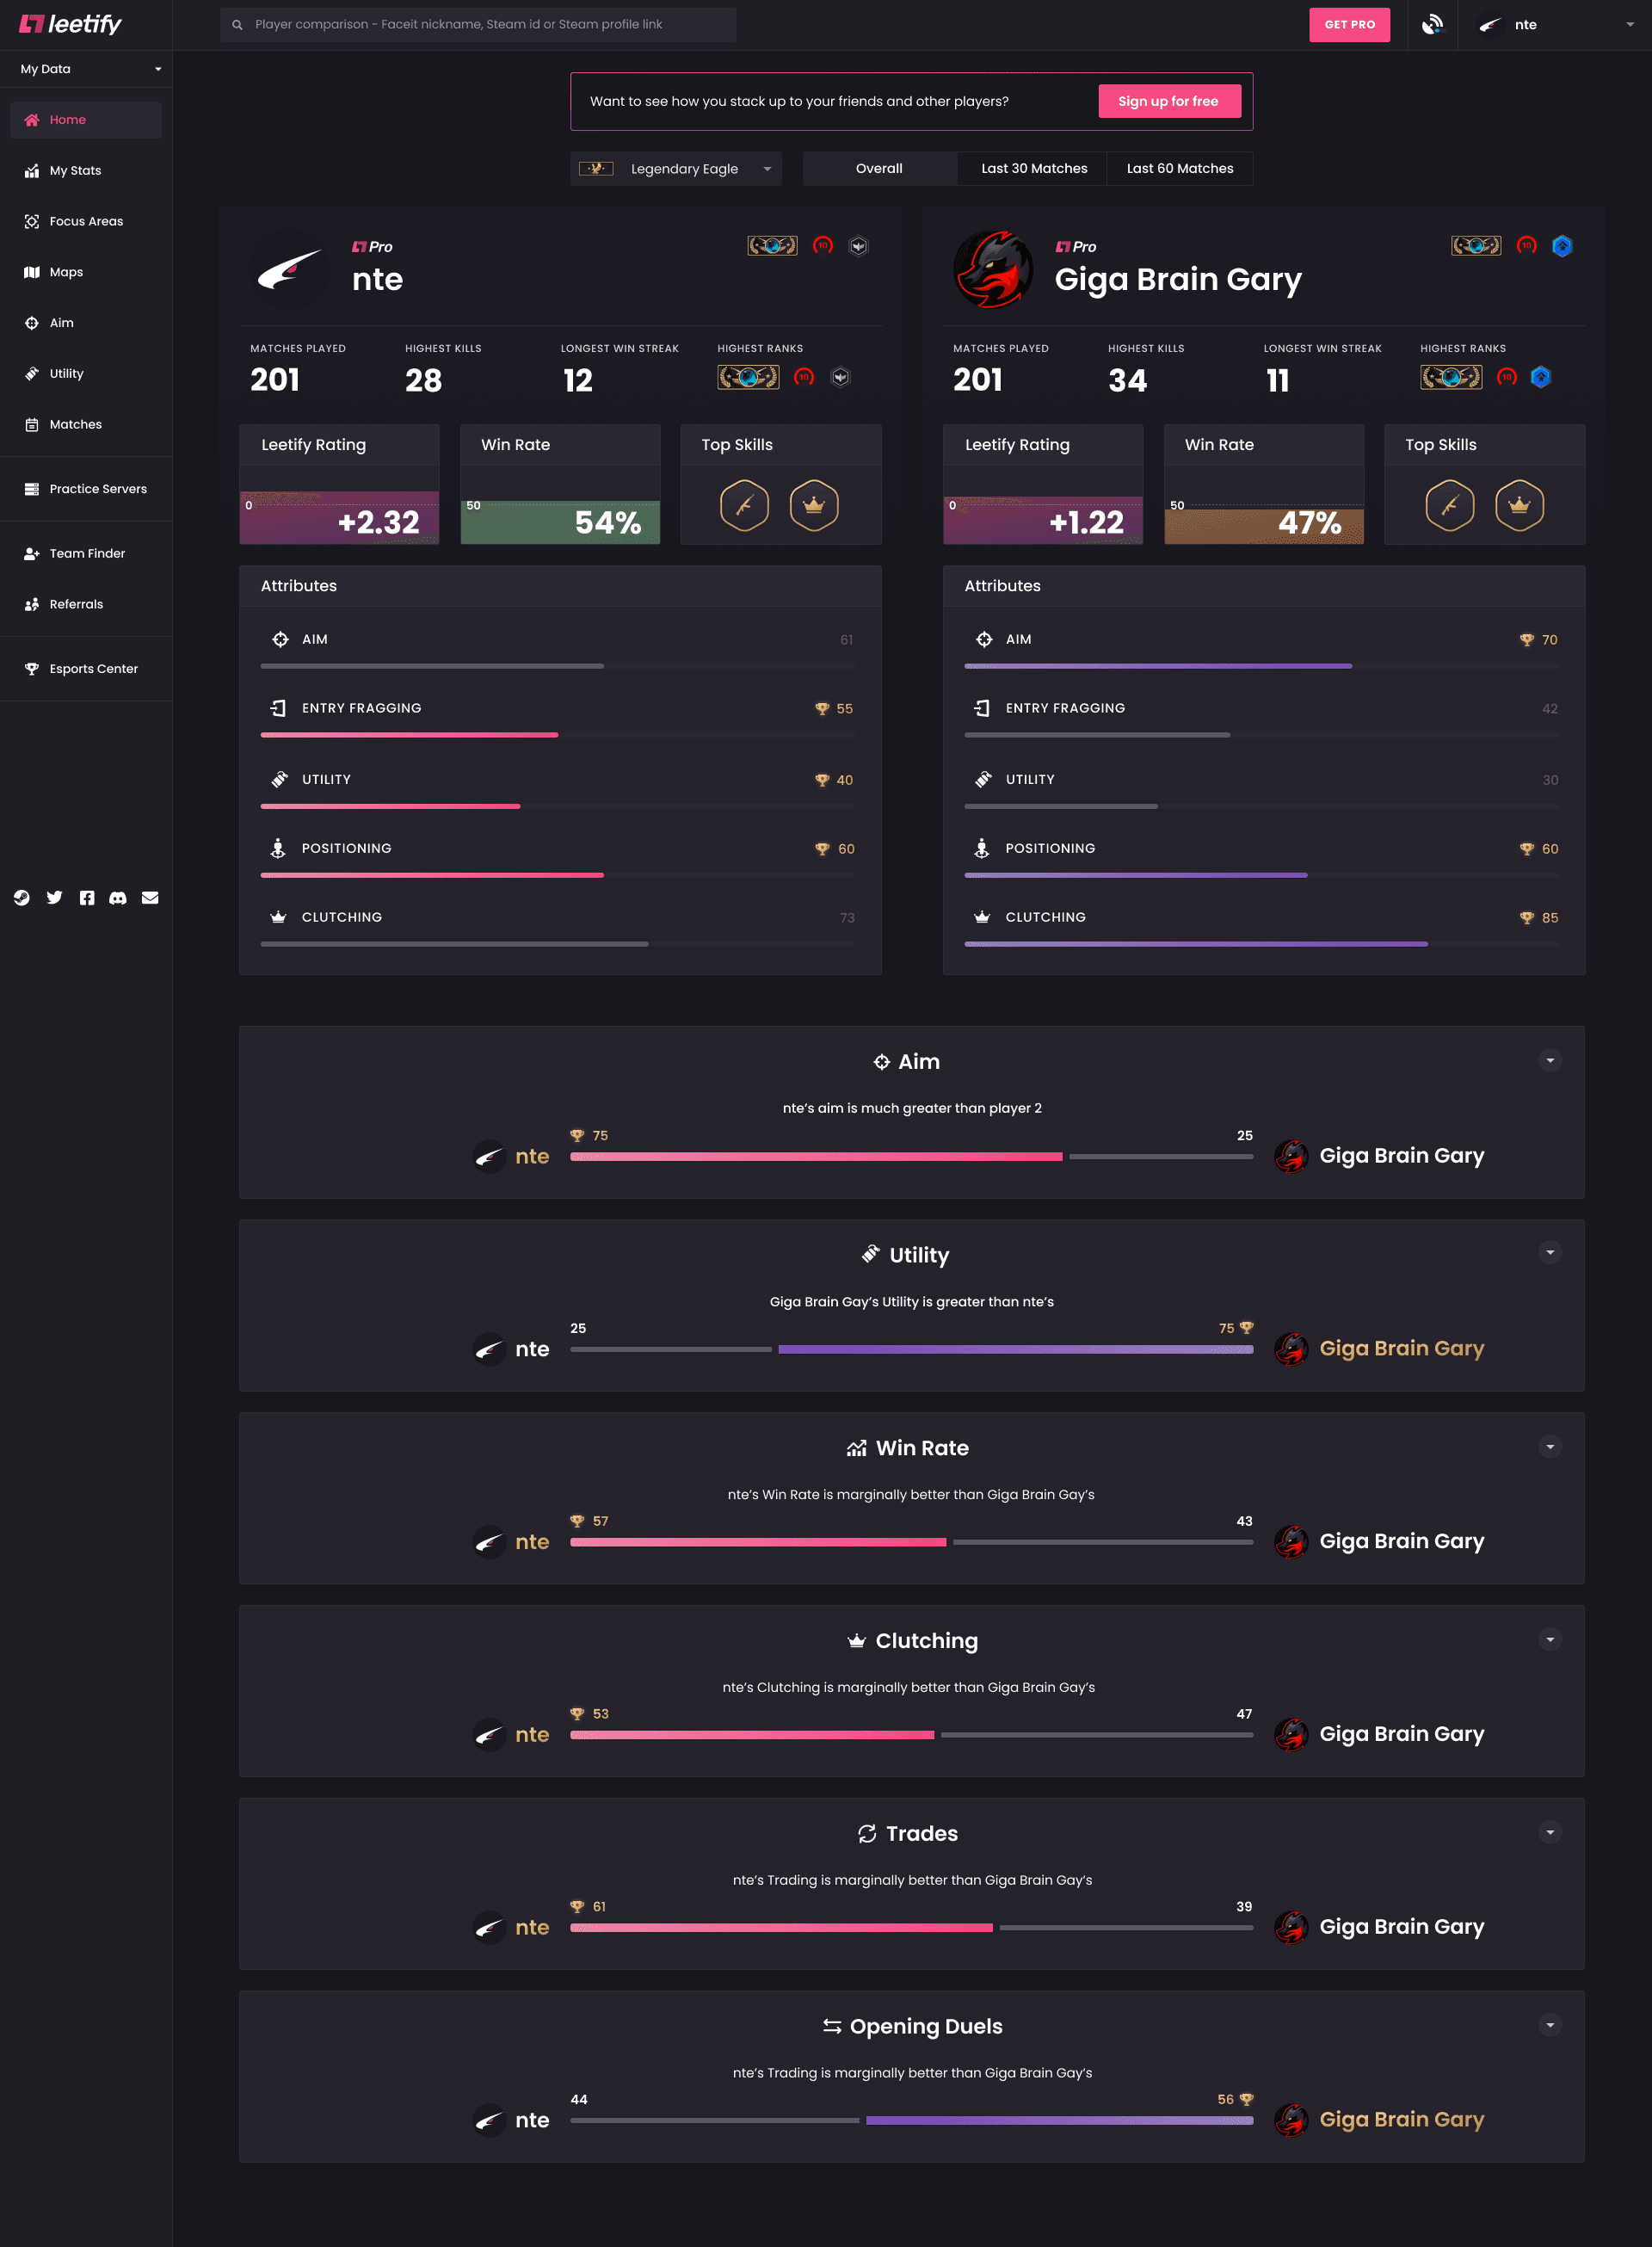Open the Utility sidebar item
Screen dimensions: 1652x2247
click(x=86, y=374)
